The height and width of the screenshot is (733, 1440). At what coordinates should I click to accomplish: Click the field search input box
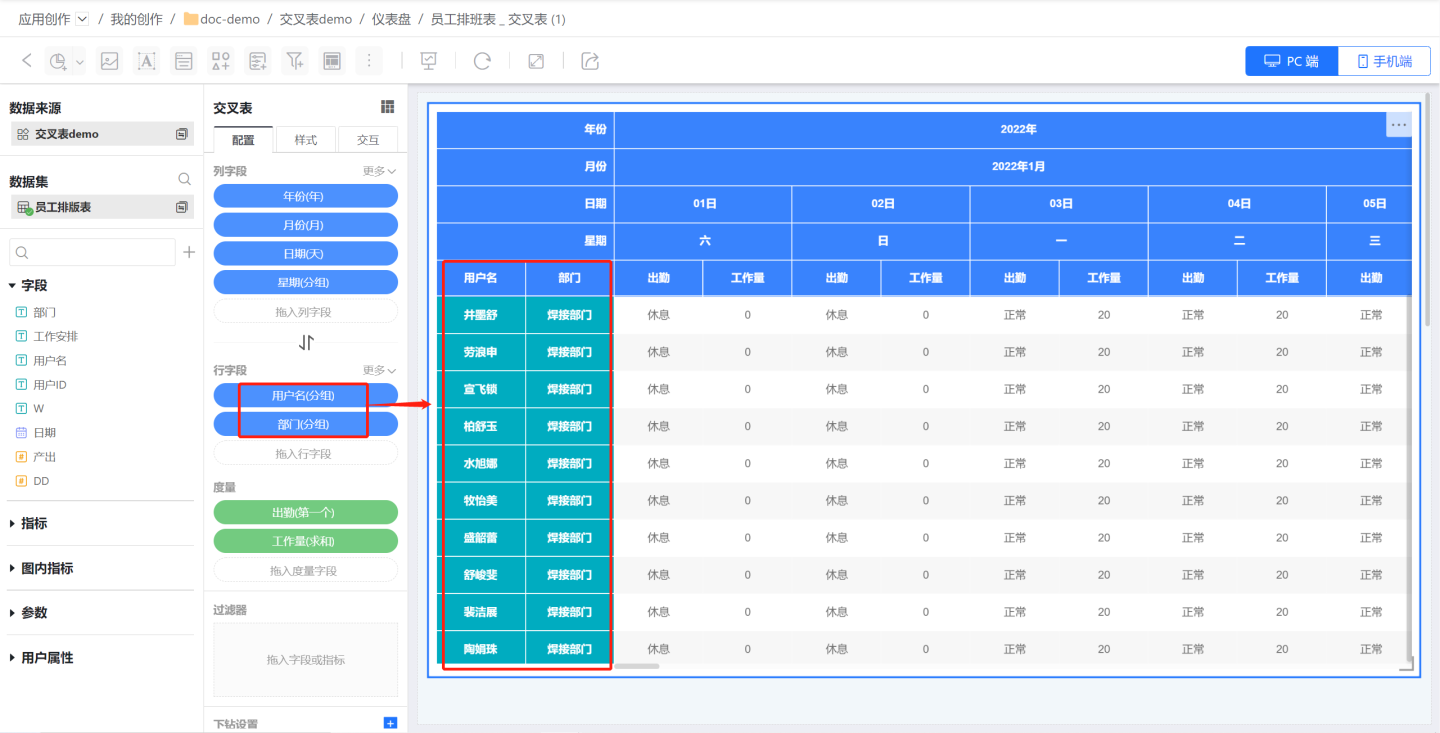(x=92, y=252)
